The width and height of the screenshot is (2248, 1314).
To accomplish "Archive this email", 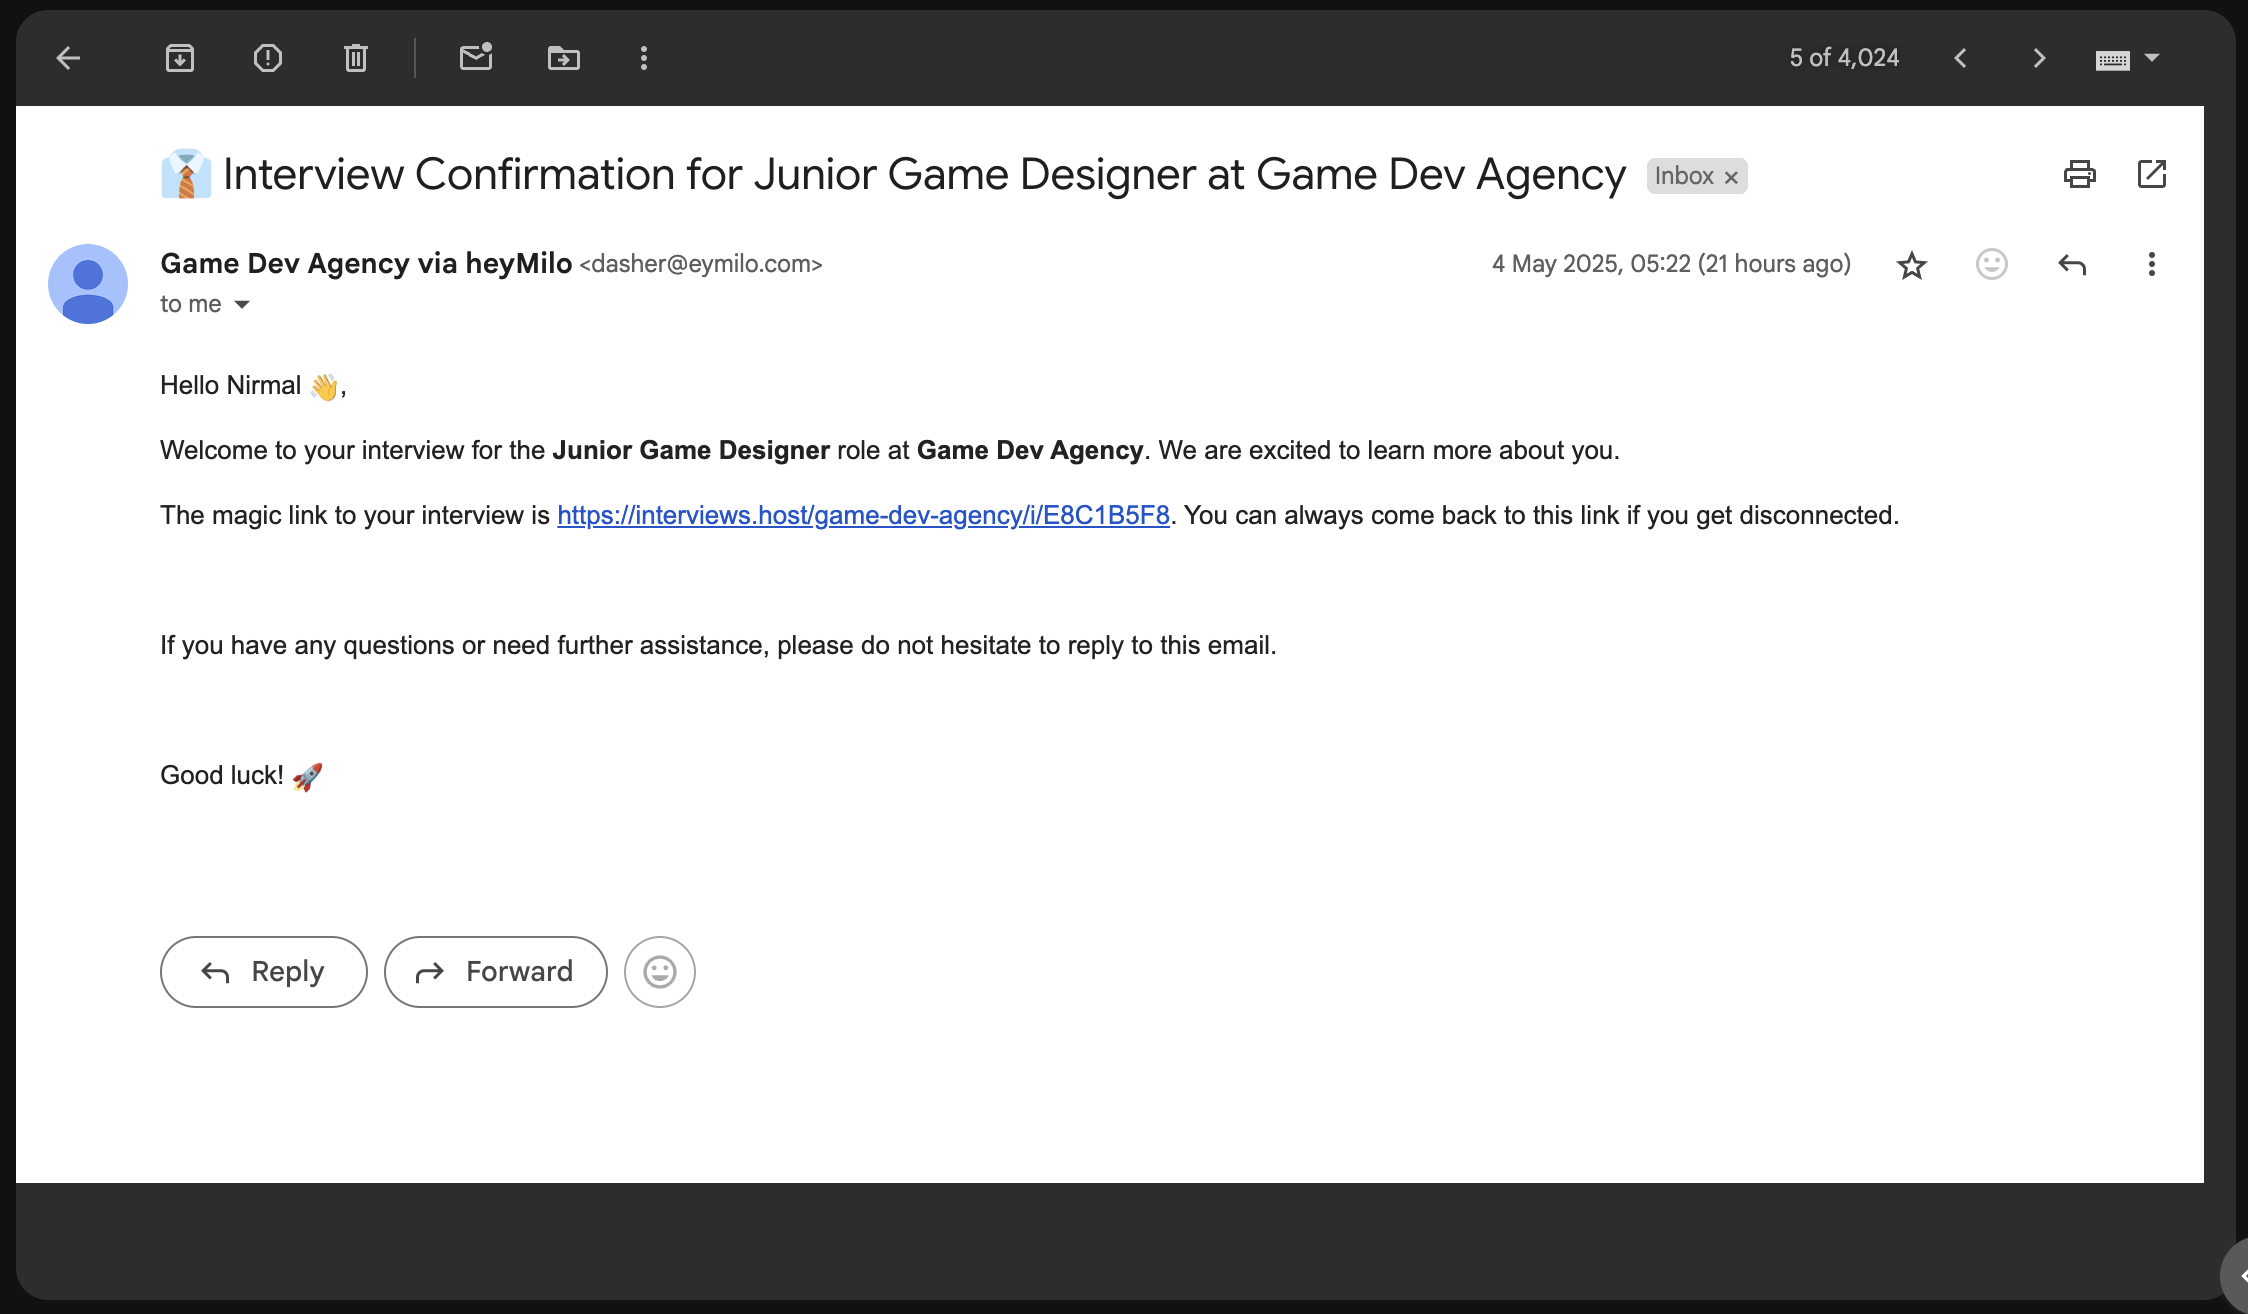I will click(180, 58).
